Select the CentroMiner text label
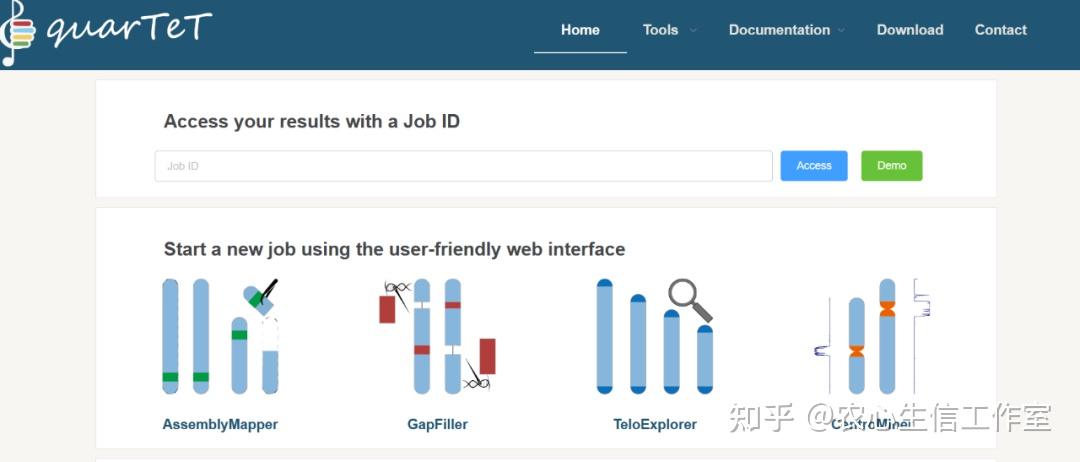1080x462 pixels. [872, 424]
